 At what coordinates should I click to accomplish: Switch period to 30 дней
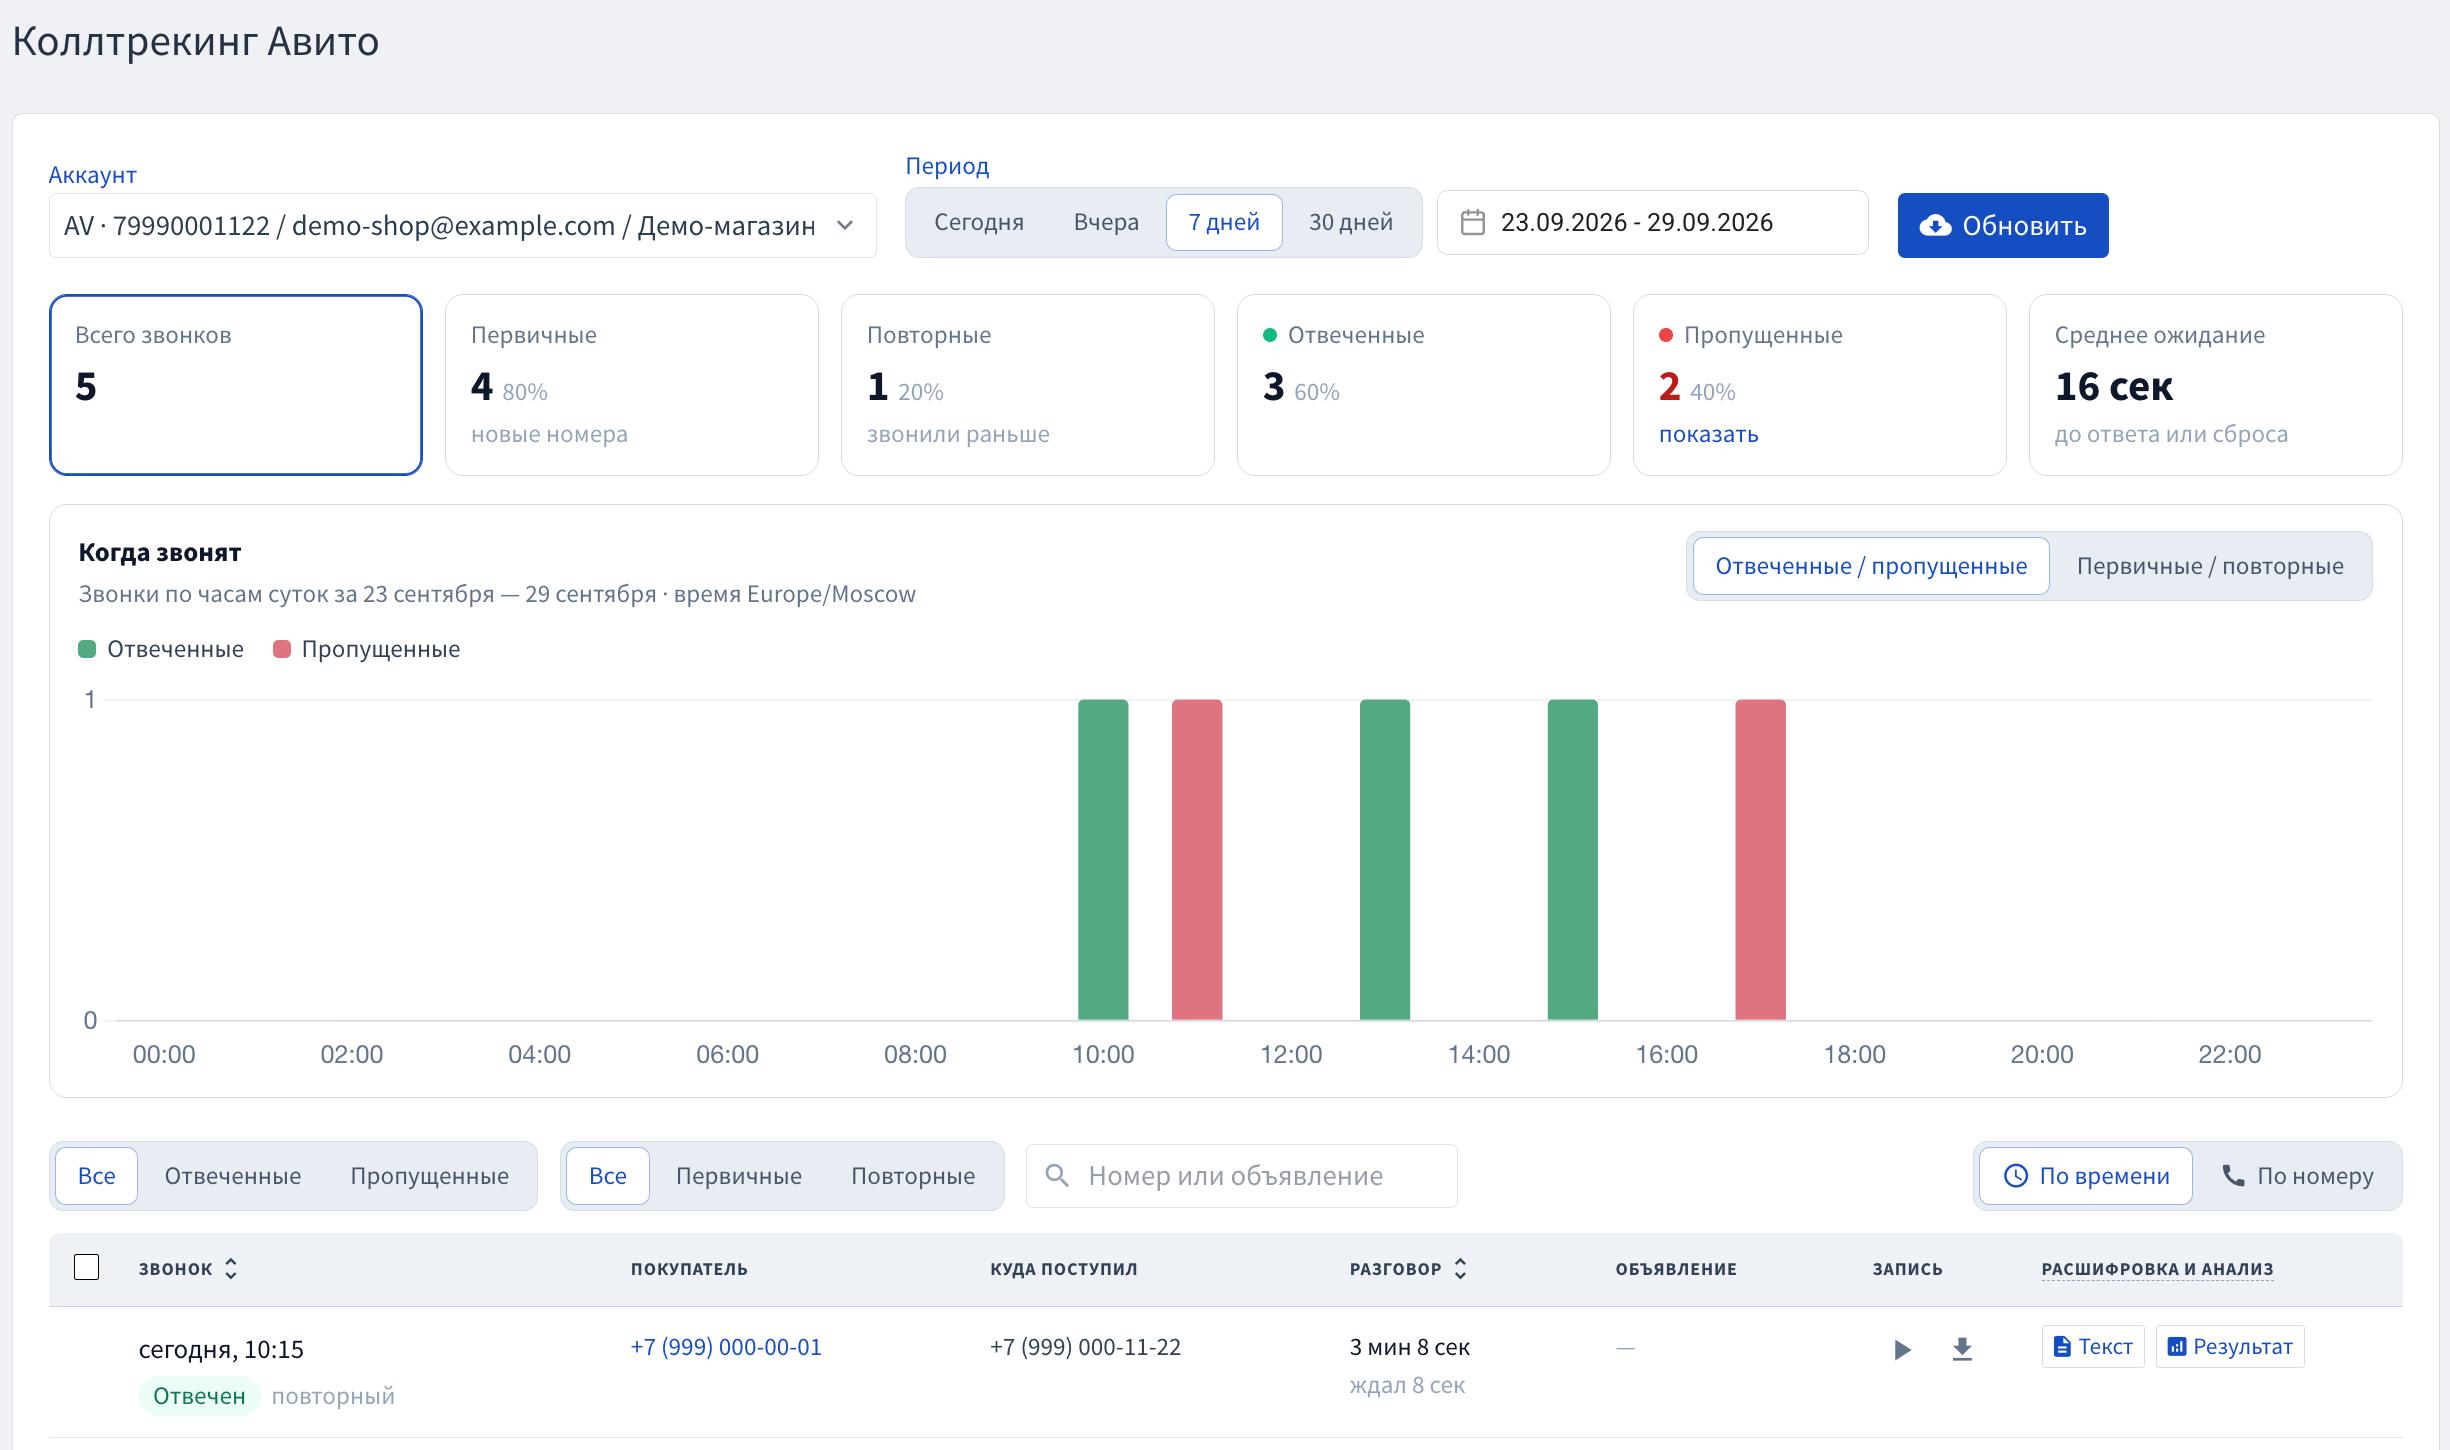pos(1351,222)
